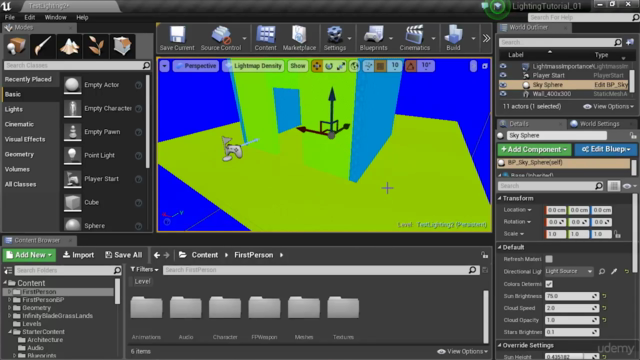Maximize the viewport with restore icon
The image size is (640, 360).
[x=484, y=66]
